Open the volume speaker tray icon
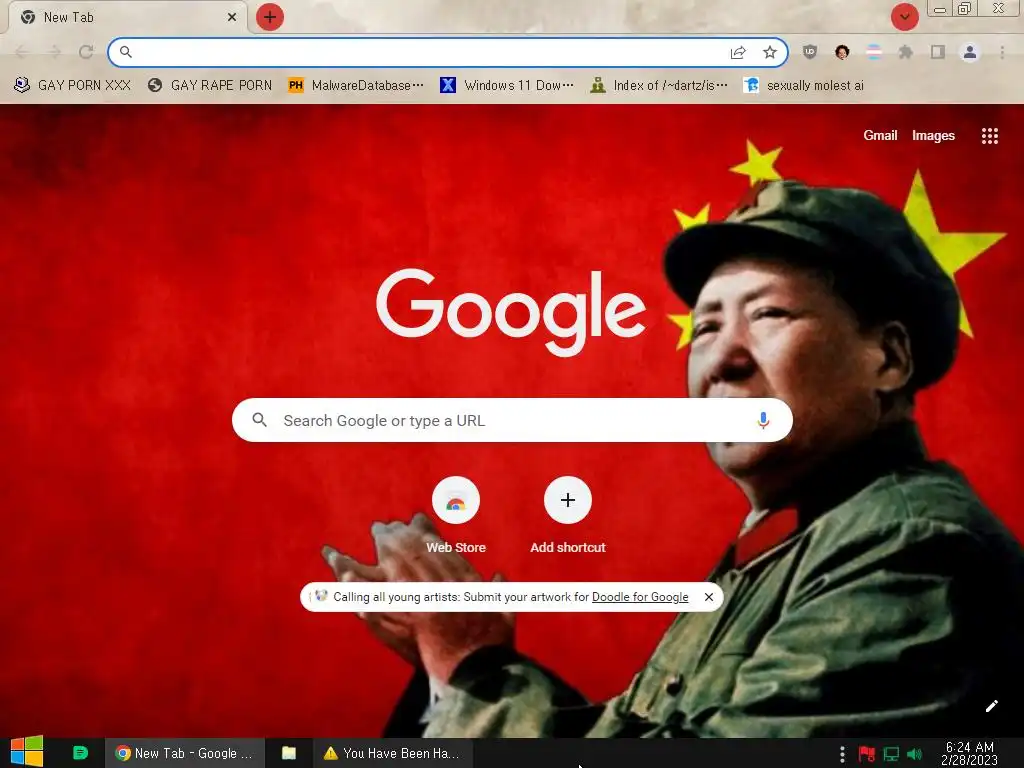Viewport: 1024px width, 768px height. pos(914,754)
